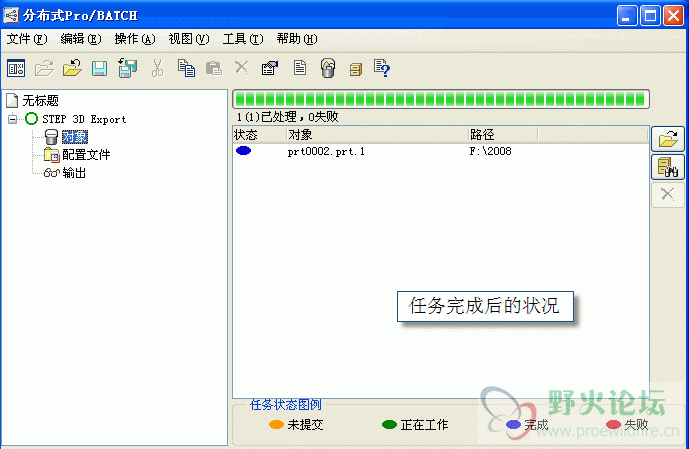689x449 pixels.
Task: Click the search objects binoculars button
Action: click(x=667, y=167)
